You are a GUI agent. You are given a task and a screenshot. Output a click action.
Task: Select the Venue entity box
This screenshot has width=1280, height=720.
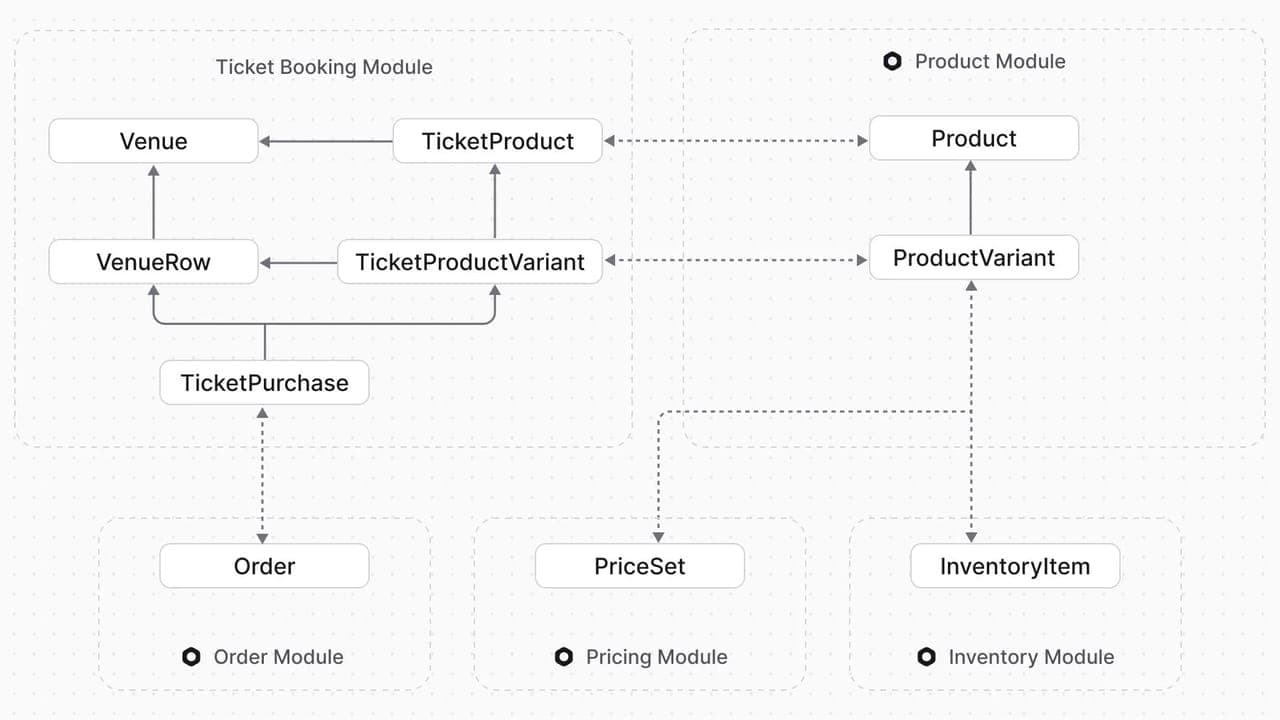coord(154,141)
